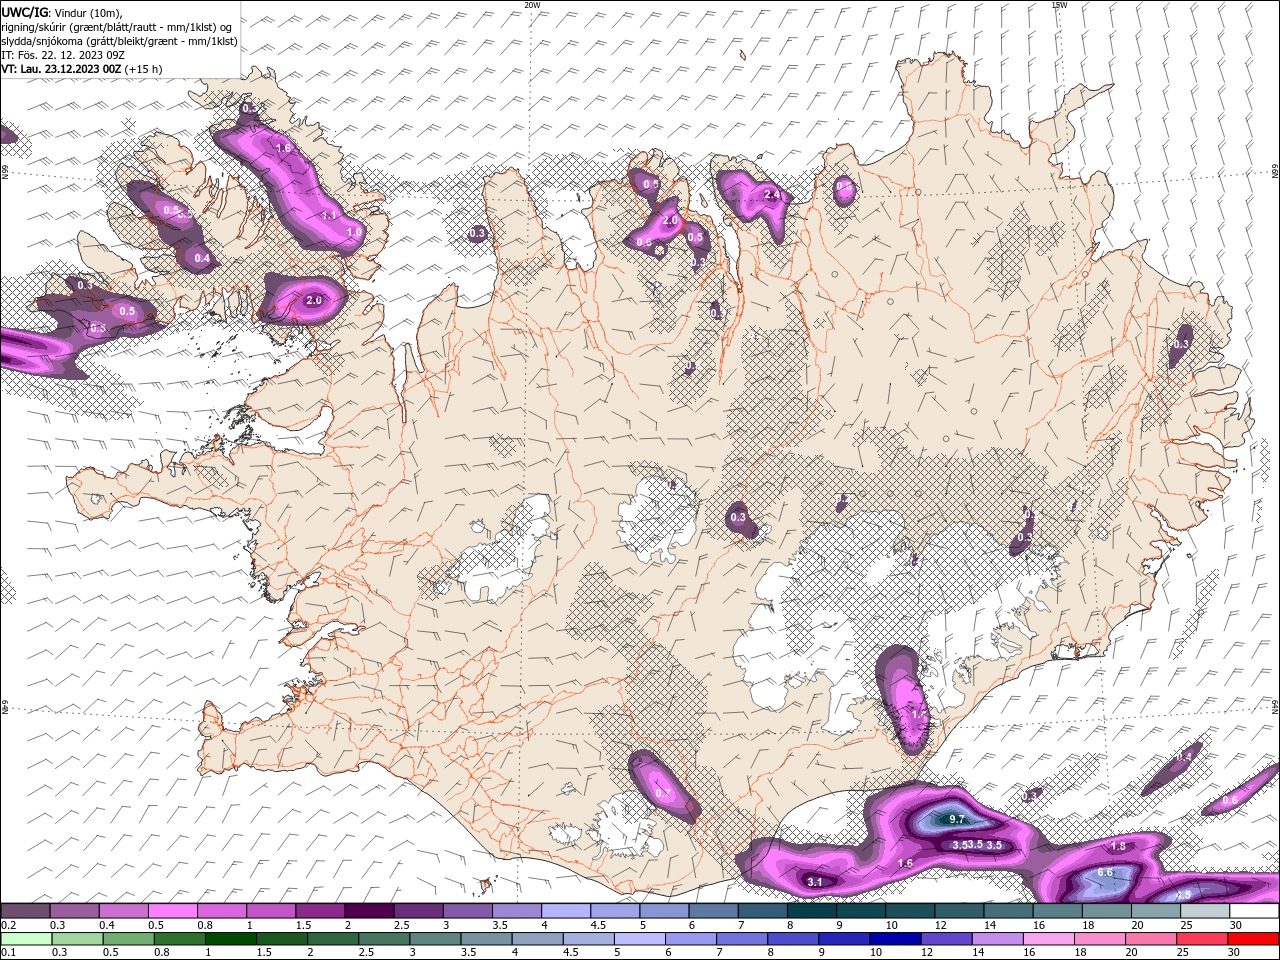Pick the medium green 0.5–0.8 rain scale swatch

click(x=128, y=939)
